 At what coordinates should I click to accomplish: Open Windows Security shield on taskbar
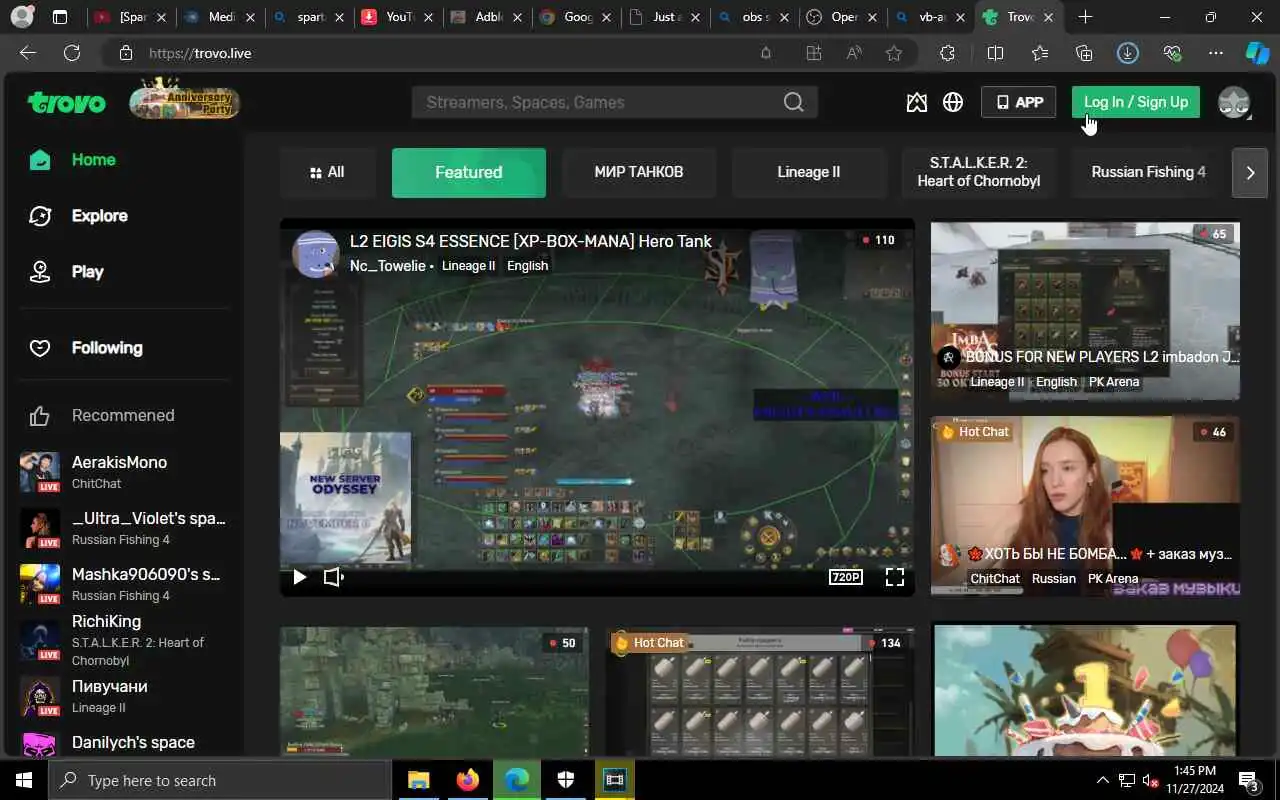click(x=566, y=780)
